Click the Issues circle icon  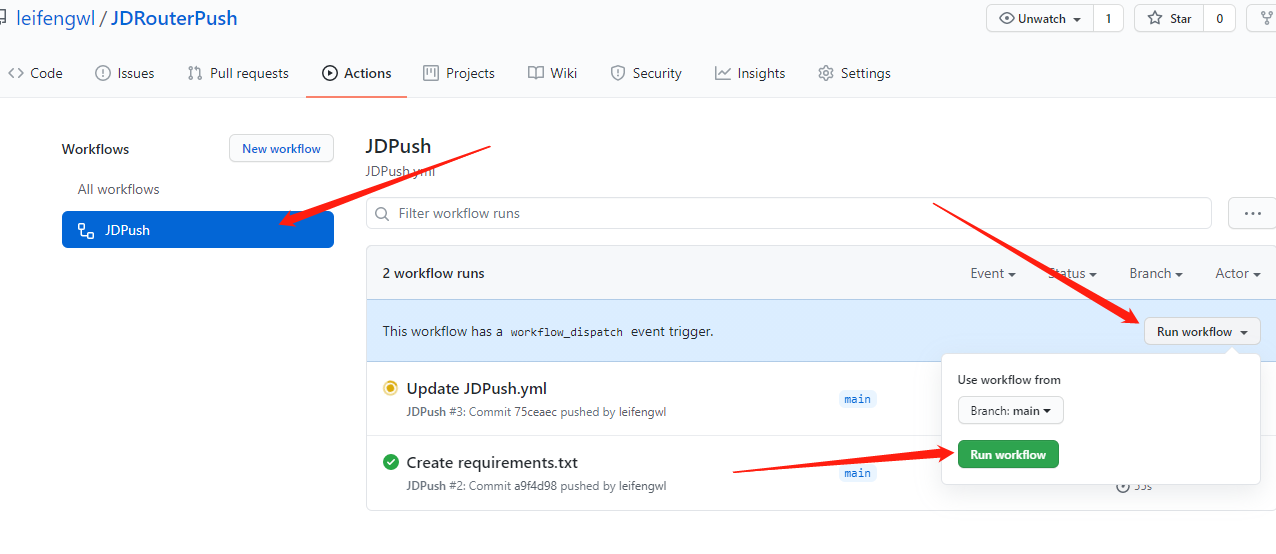(x=102, y=73)
